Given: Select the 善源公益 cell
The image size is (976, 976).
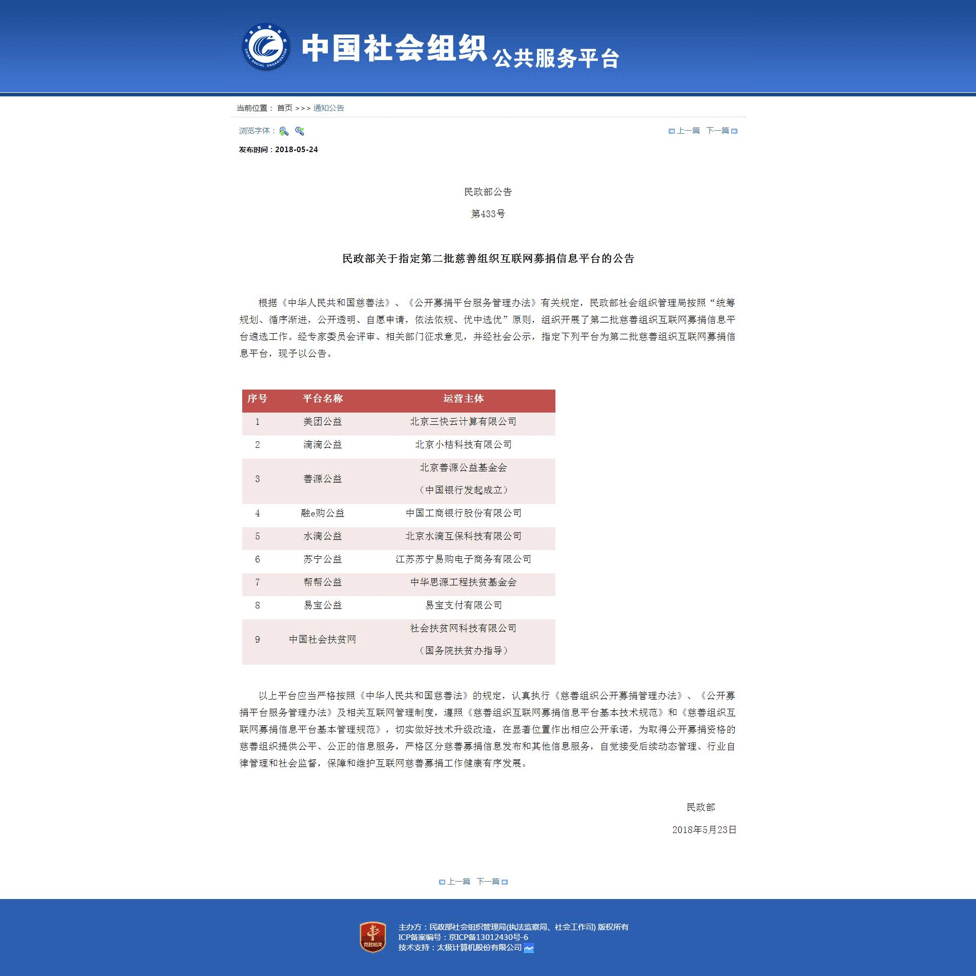Looking at the screenshot, I should tap(322, 479).
